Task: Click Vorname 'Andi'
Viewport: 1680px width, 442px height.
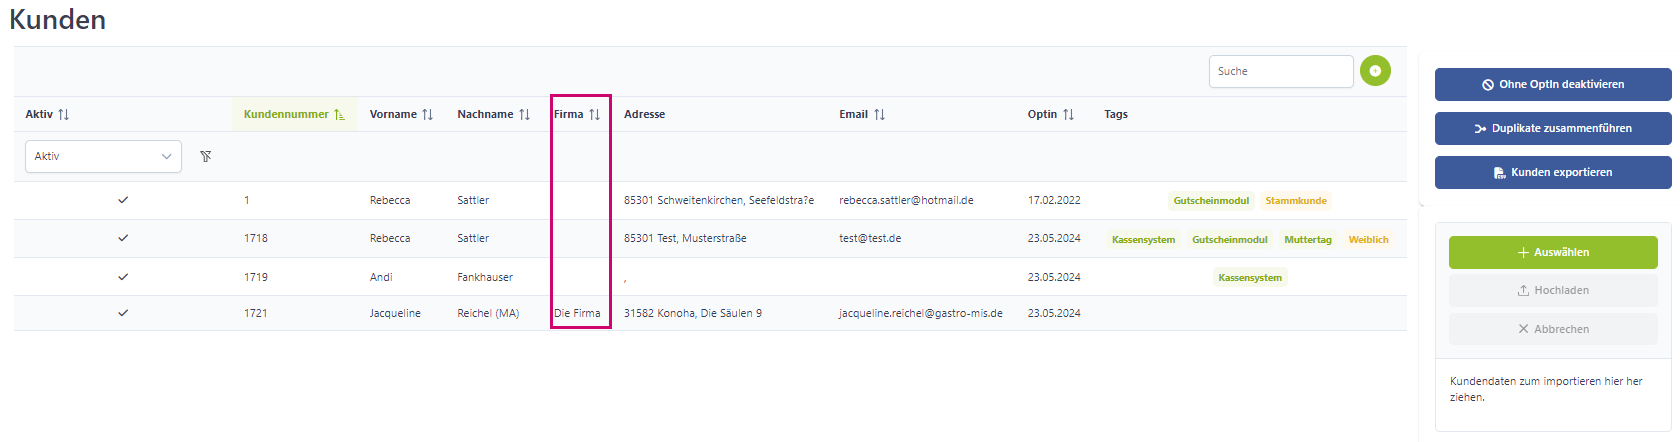Action: click(x=381, y=277)
